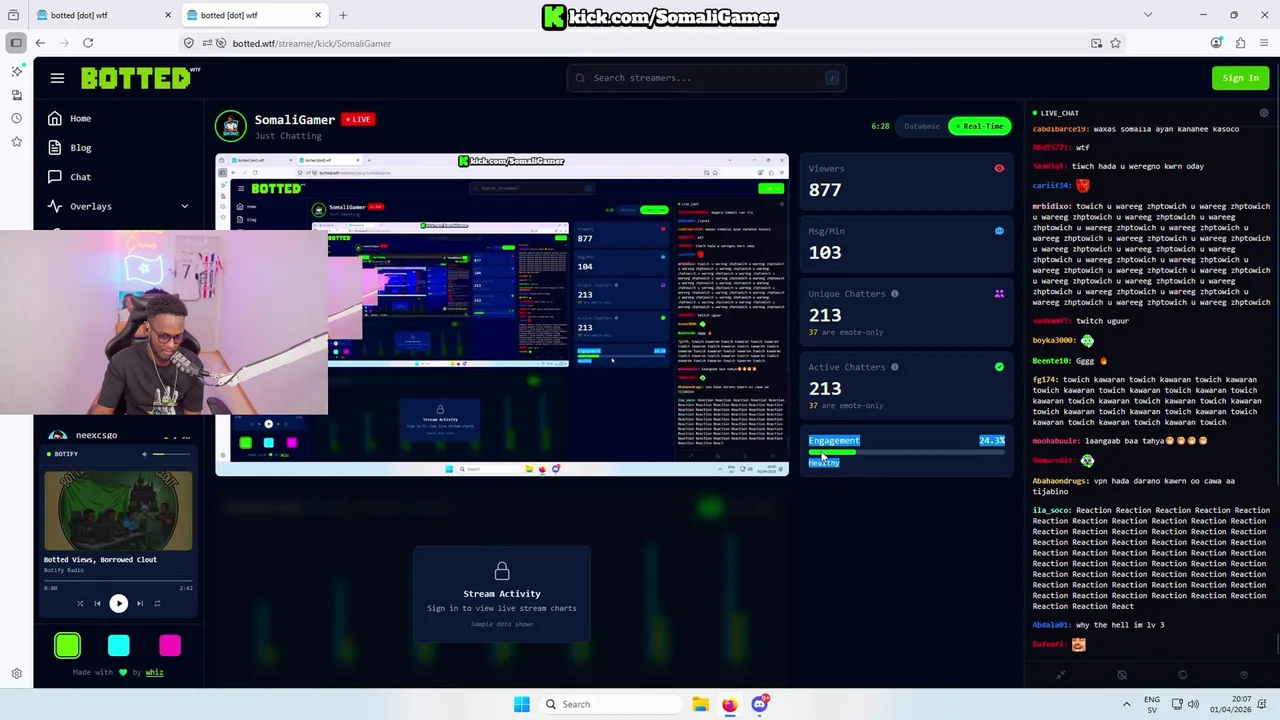Open the browser profile account icon
The width and height of the screenshot is (1280, 720).
[x=1216, y=43]
